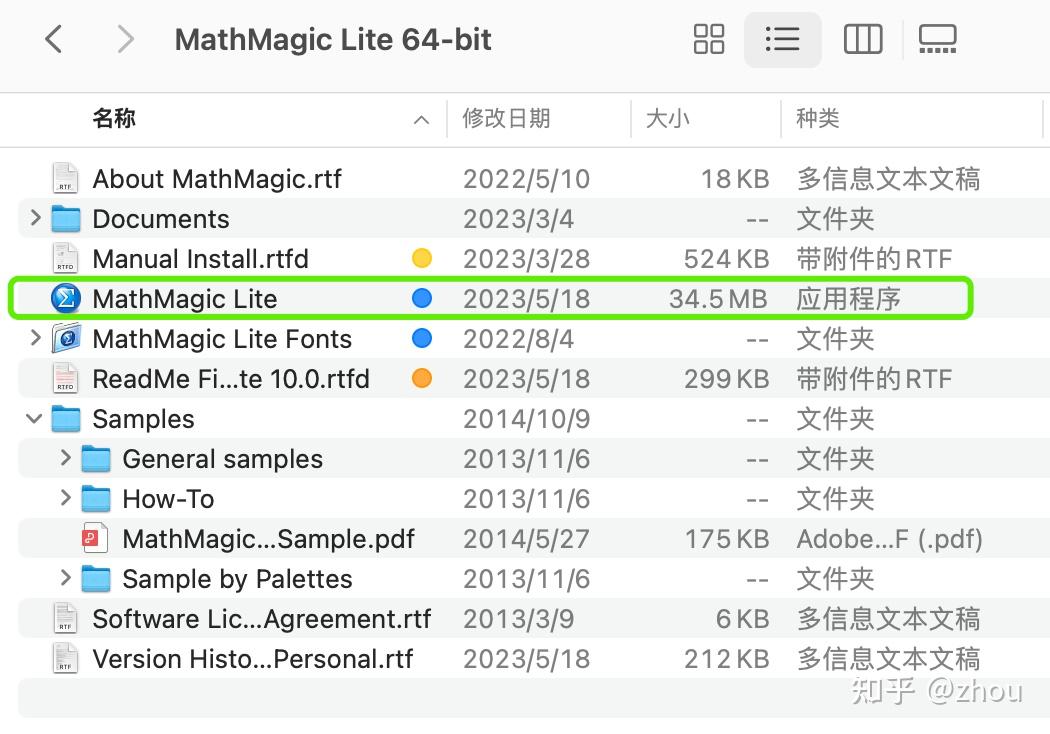Select MathMagic Lite Fonts folder name

(x=222, y=339)
